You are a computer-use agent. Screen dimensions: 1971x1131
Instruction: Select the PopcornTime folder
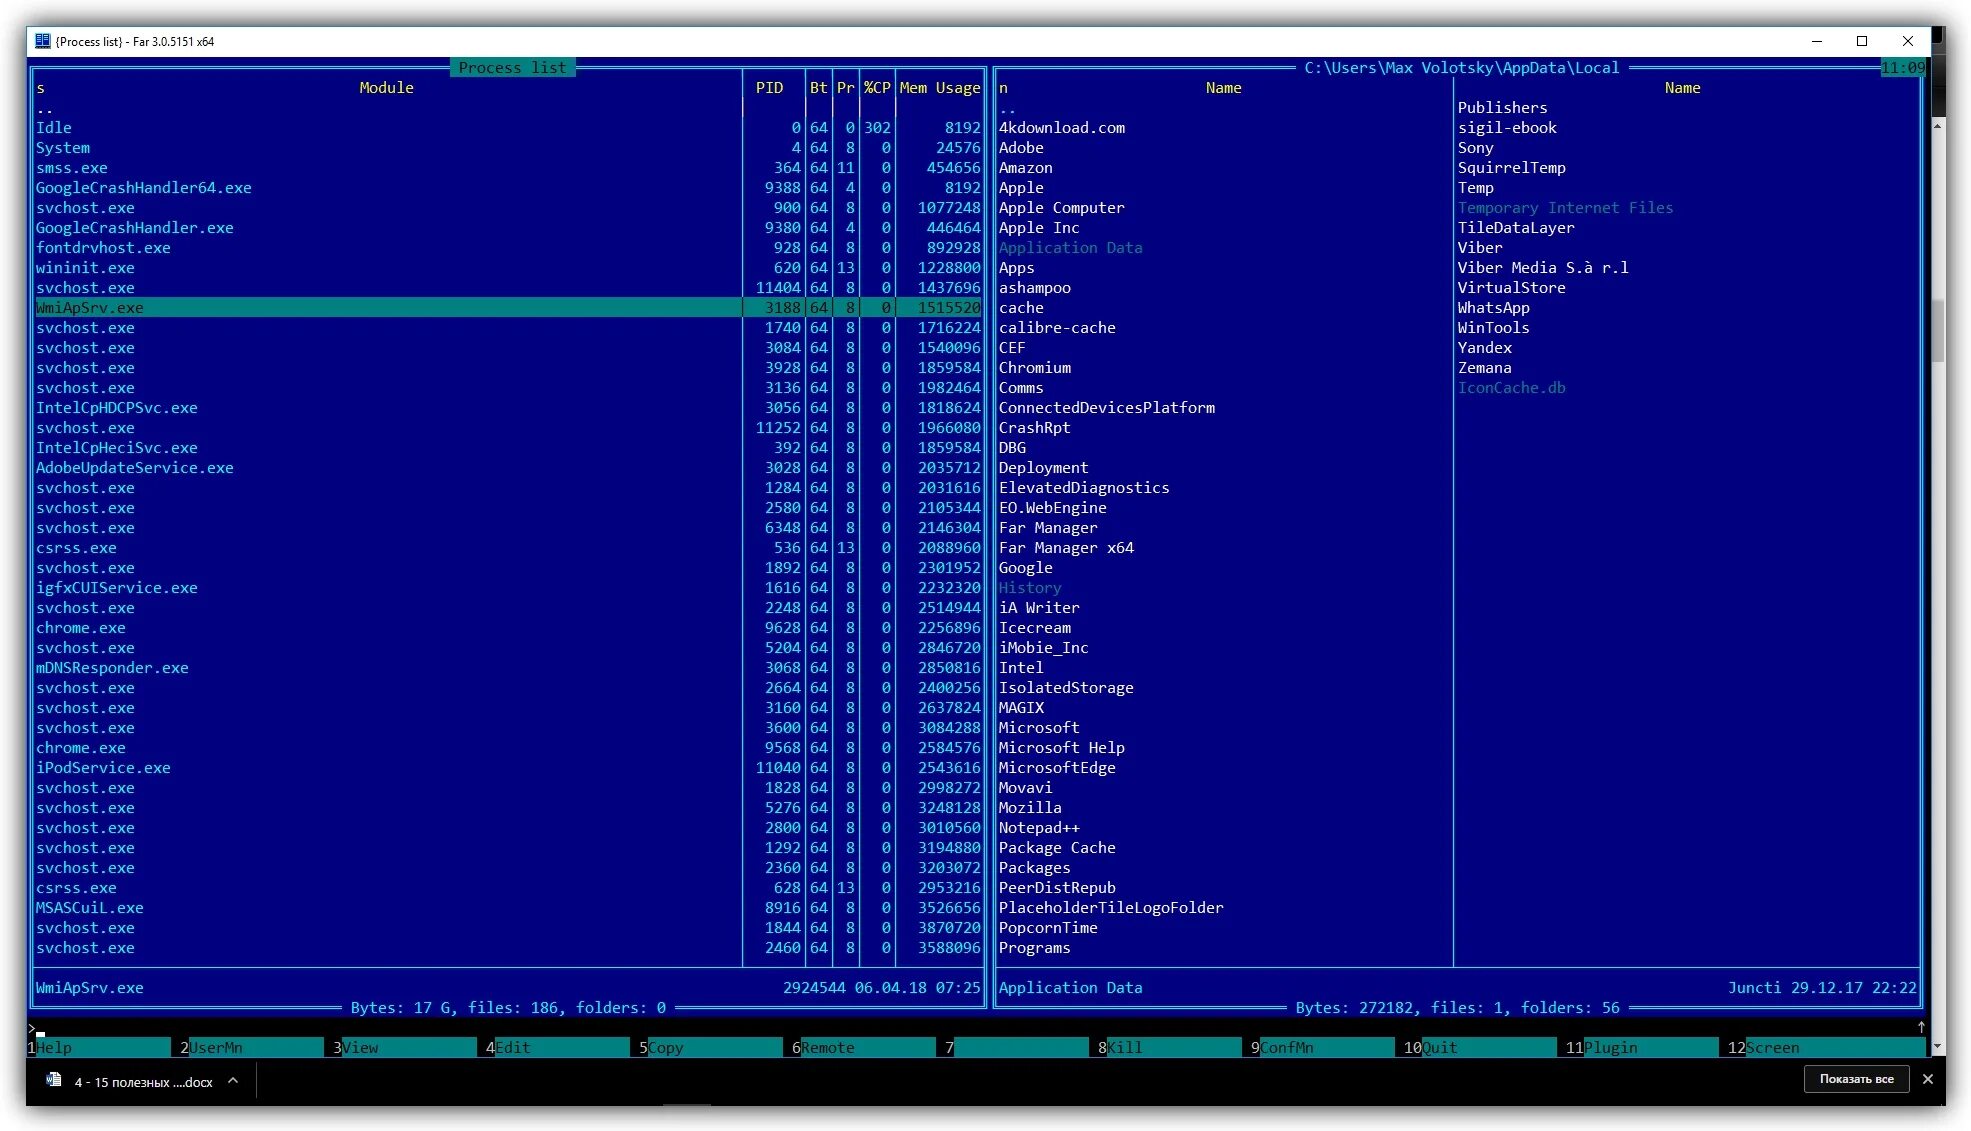[x=1048, y=928]
